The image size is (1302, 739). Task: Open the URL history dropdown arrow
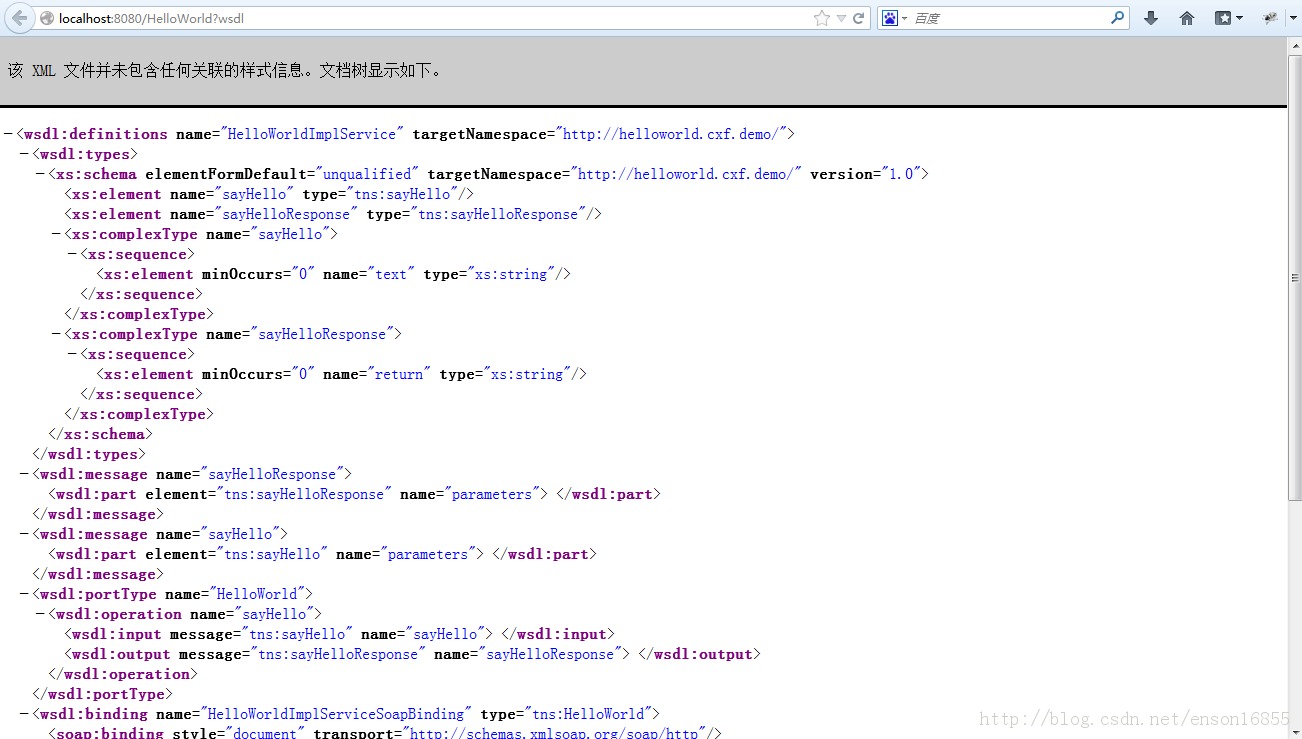(x=841, y=18)
